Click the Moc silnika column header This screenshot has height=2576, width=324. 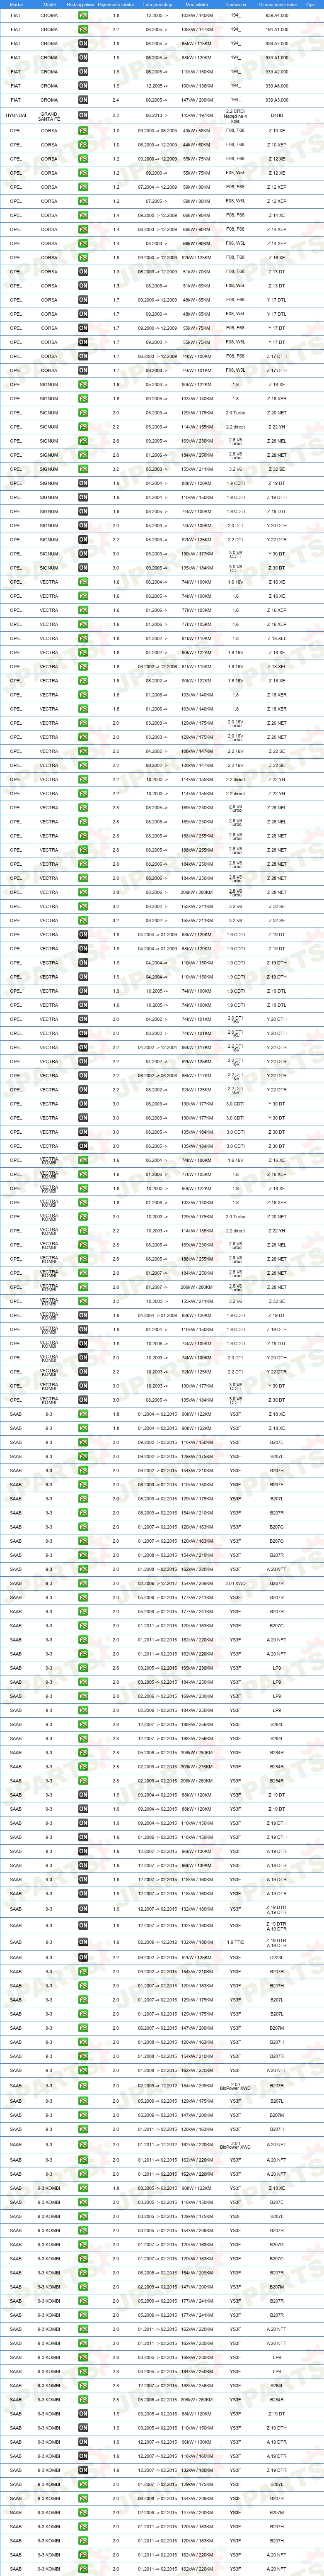point(196,4)
